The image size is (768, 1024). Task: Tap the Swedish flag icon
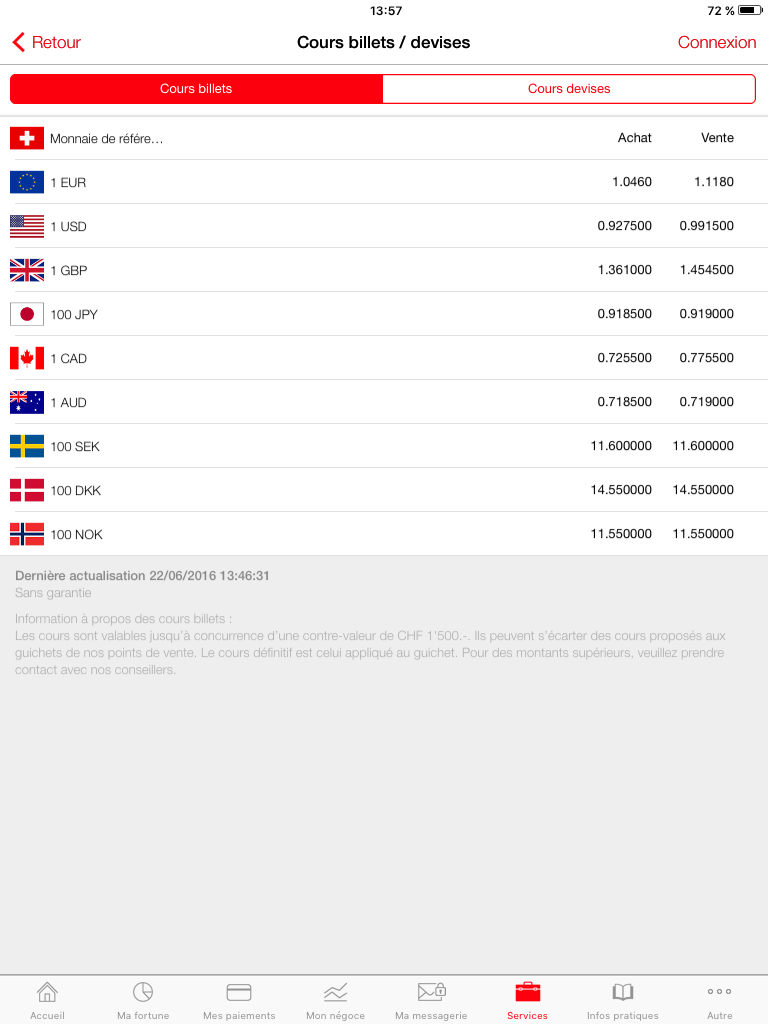tap(27, 446)
